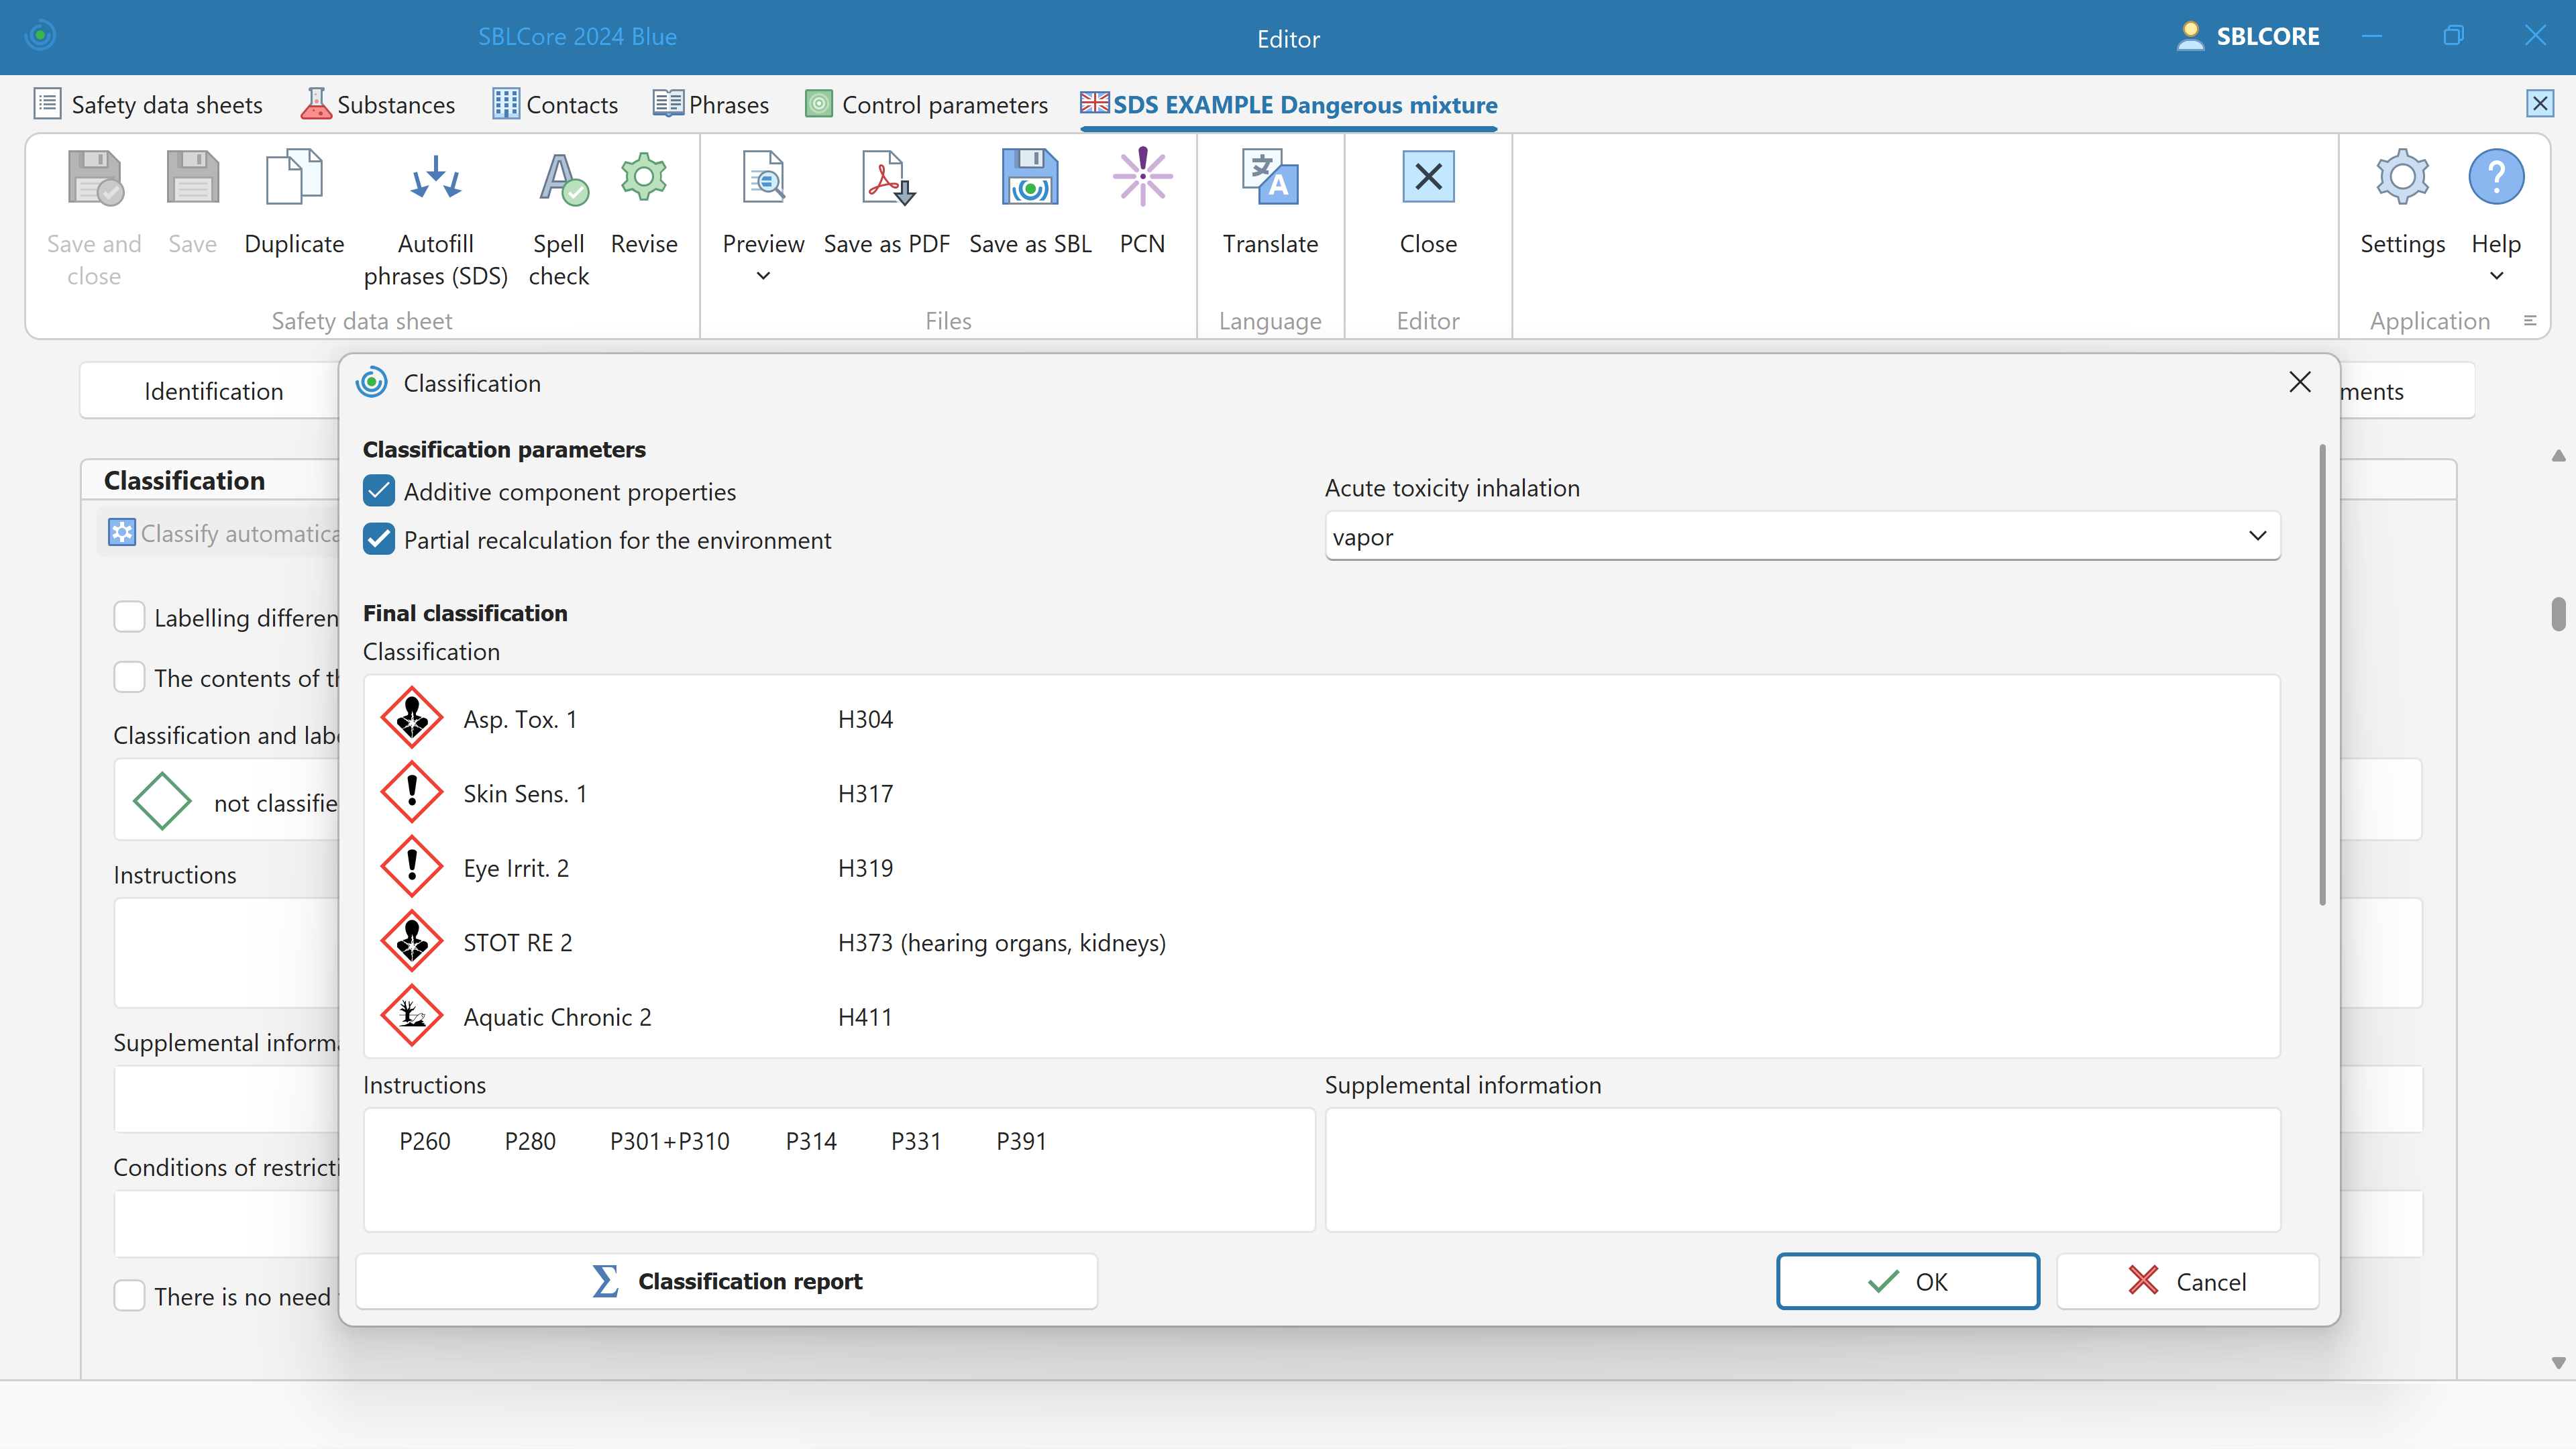Uncheck Additive component properties
Screen dimensions: 2576x1449
click(379, 491)
